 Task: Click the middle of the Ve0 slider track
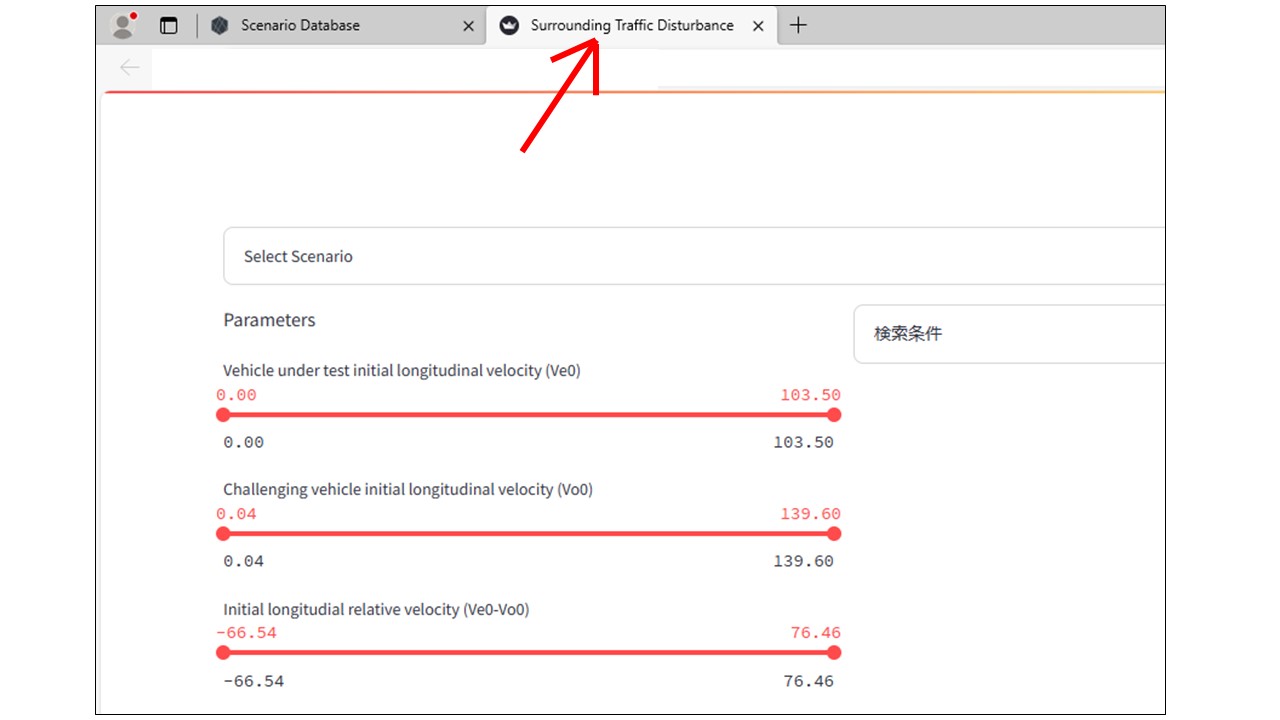[528, 415]
